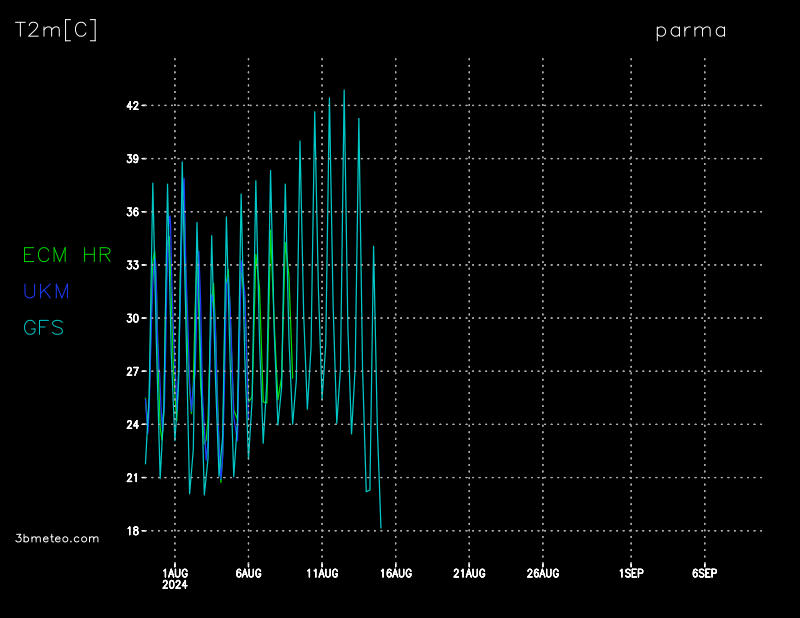Select the 26AUG axis label
800x618 pixels.
click(x=543, y=573)
